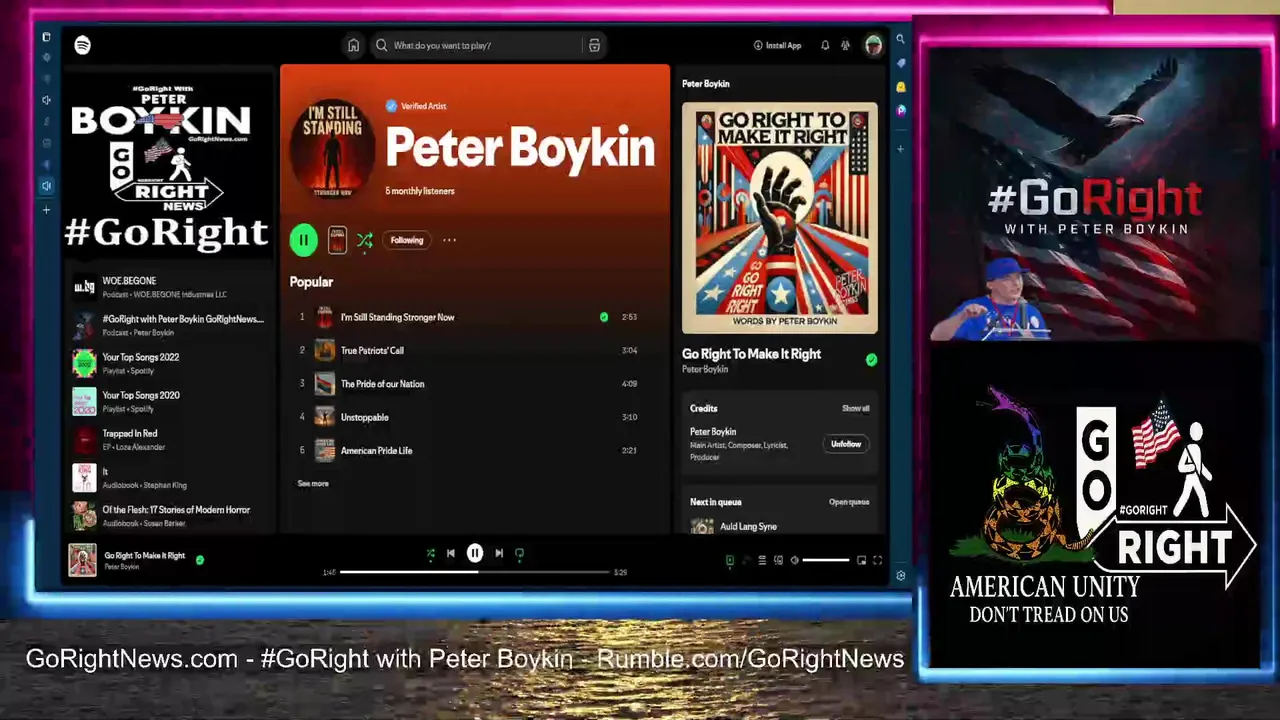
Task: Open notifications bell in Spotify
Action: (825, 45)
